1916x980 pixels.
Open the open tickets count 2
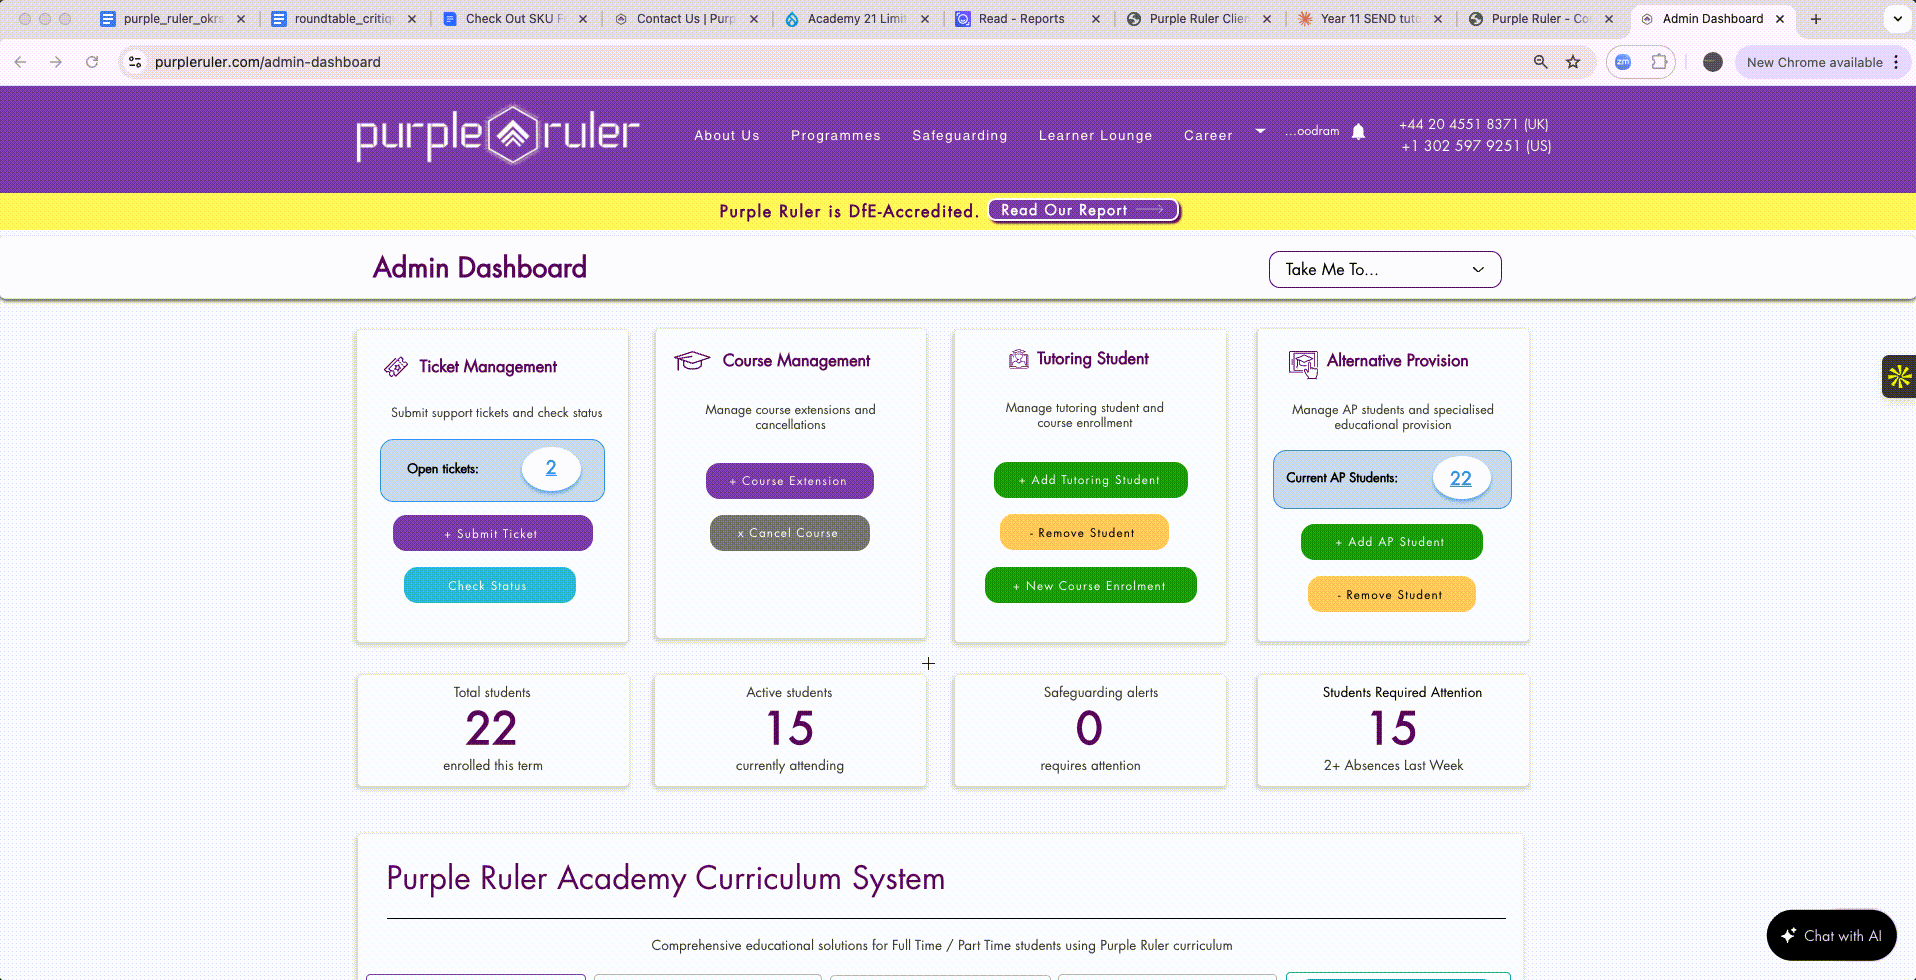point(551,468)
